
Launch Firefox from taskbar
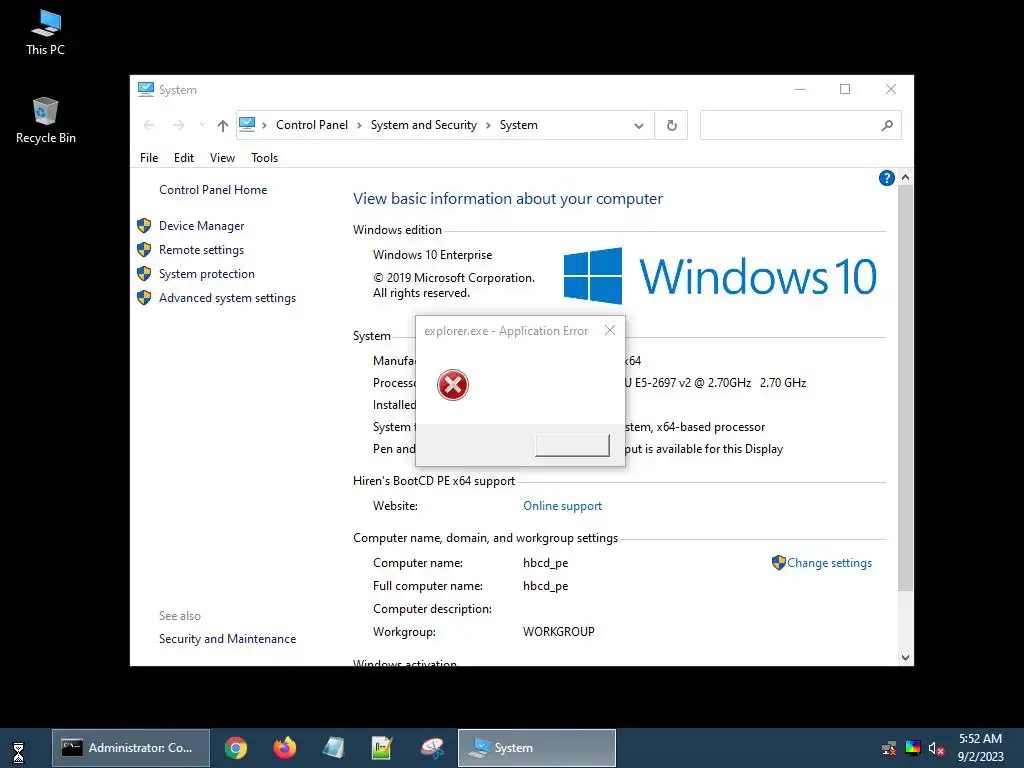pos(284,748)
